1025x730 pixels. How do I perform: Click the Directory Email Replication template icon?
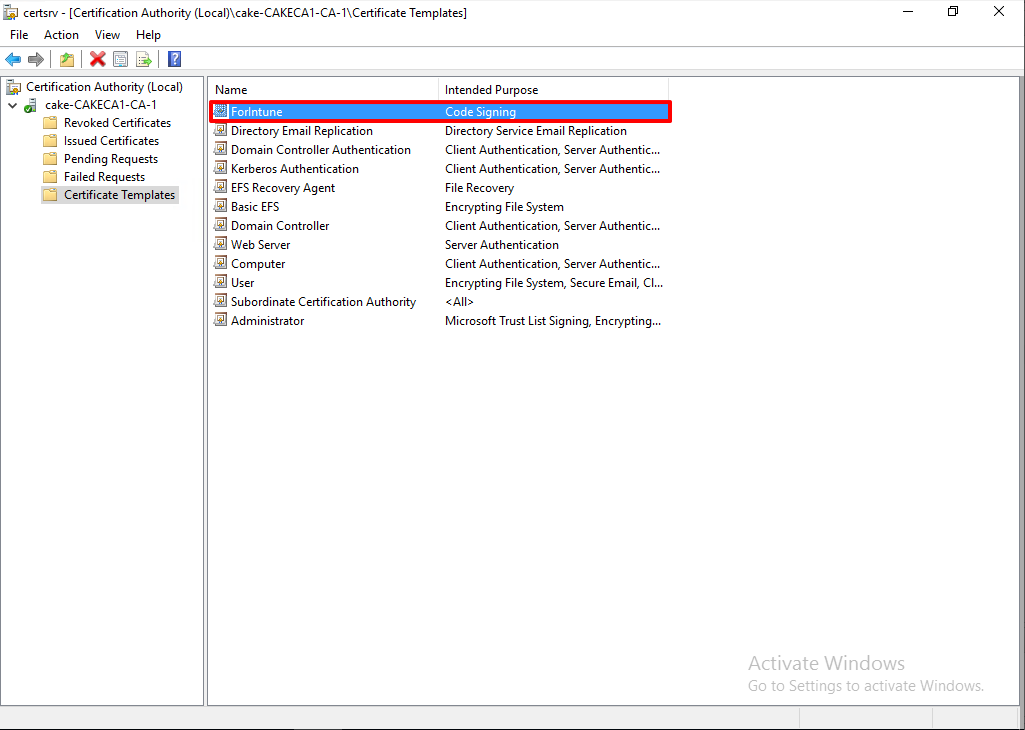[221, 131]
